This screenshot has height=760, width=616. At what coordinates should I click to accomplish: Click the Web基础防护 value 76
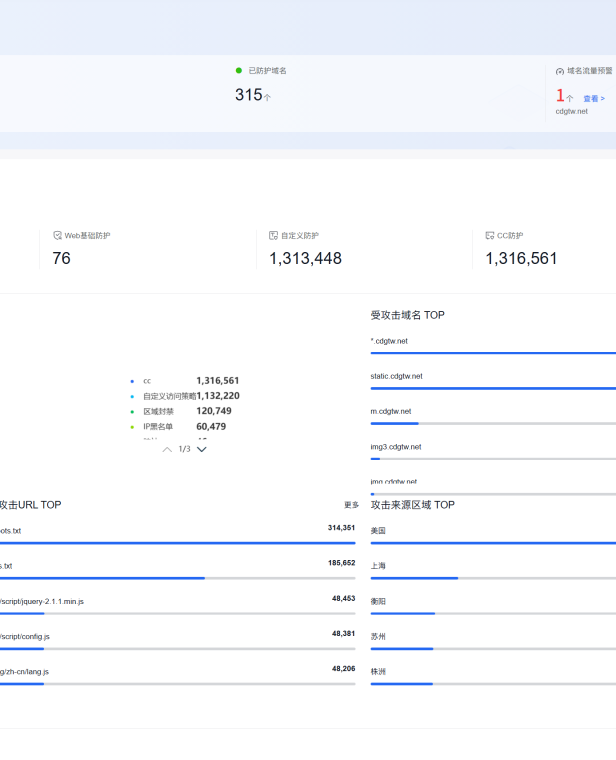click(62, 258)
